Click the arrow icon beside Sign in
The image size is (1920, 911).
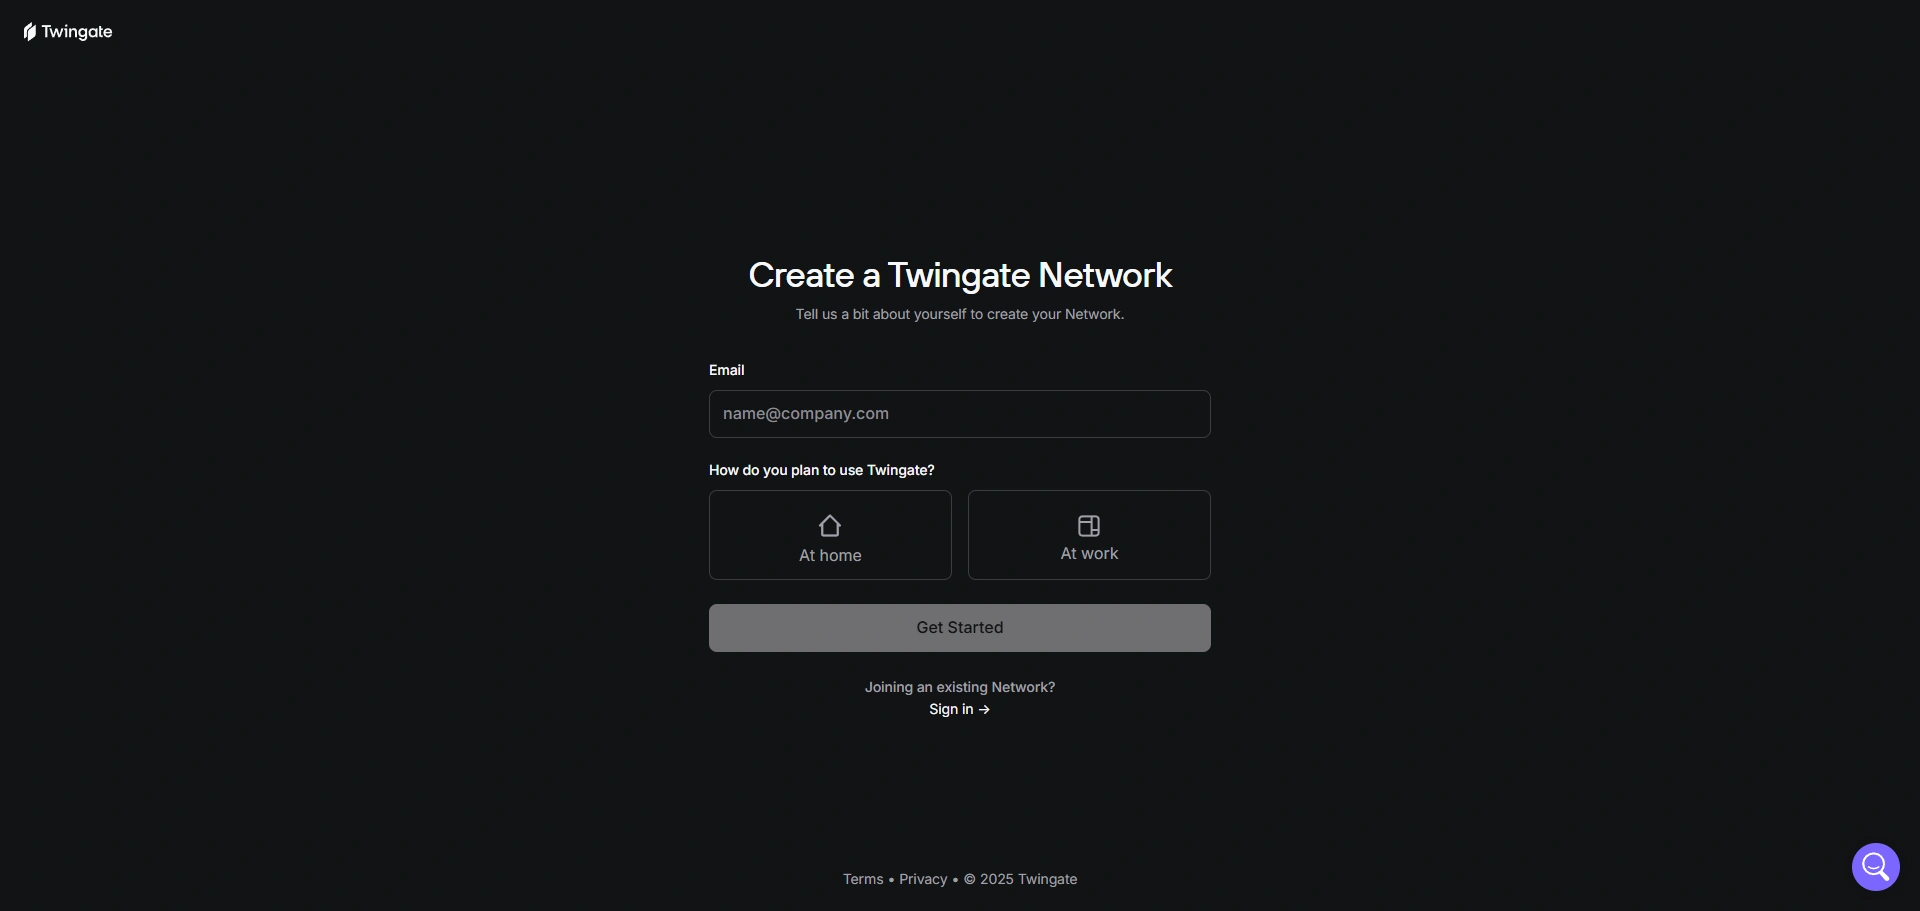(985, 709)
